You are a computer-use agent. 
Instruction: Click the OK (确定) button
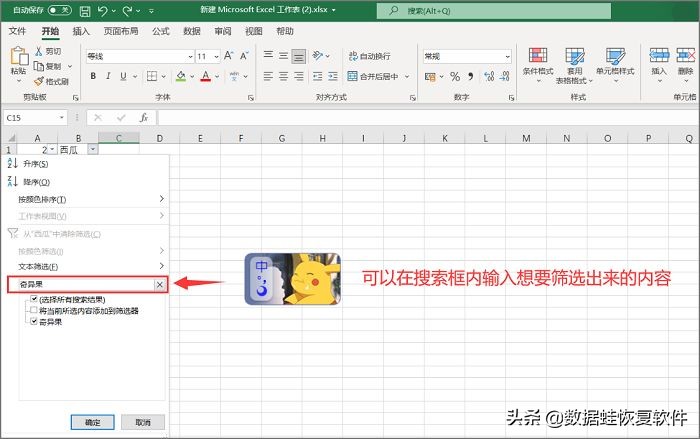point(92,422)
